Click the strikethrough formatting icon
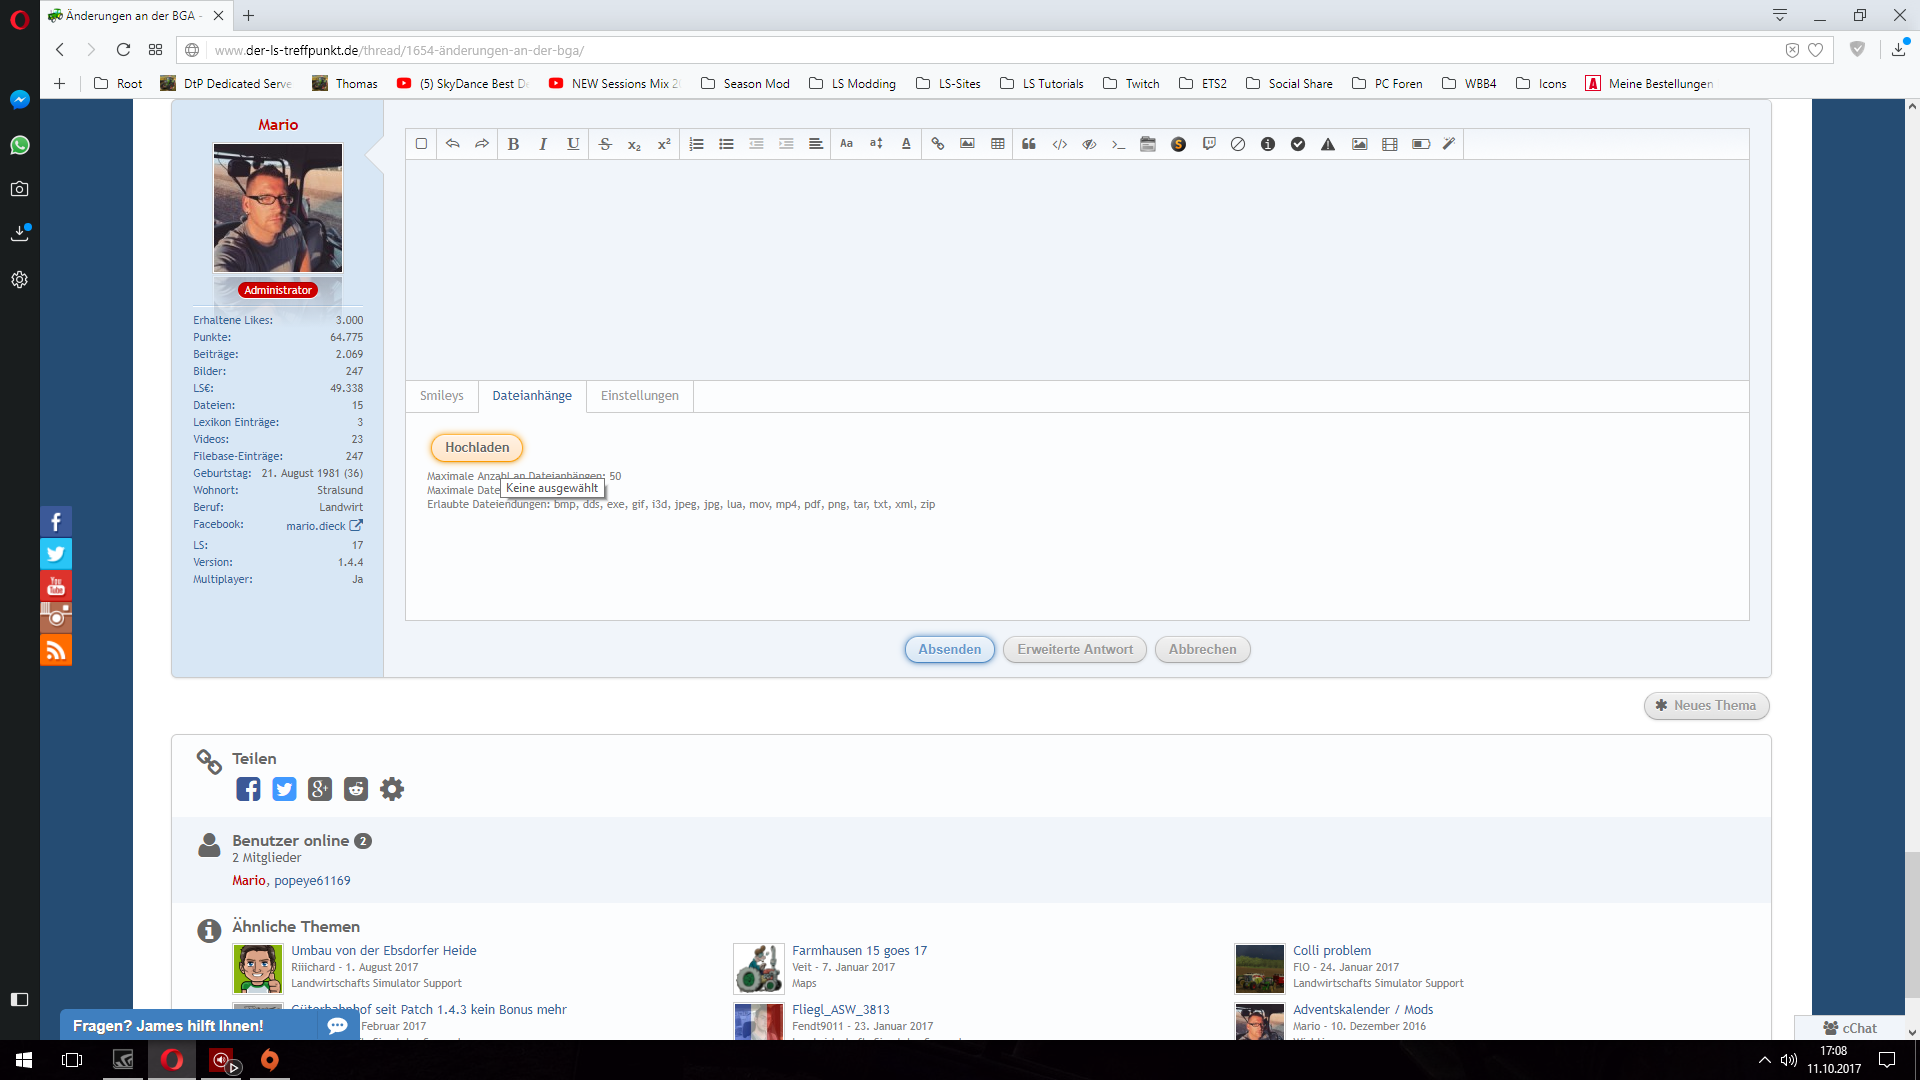 coord(604,144)
